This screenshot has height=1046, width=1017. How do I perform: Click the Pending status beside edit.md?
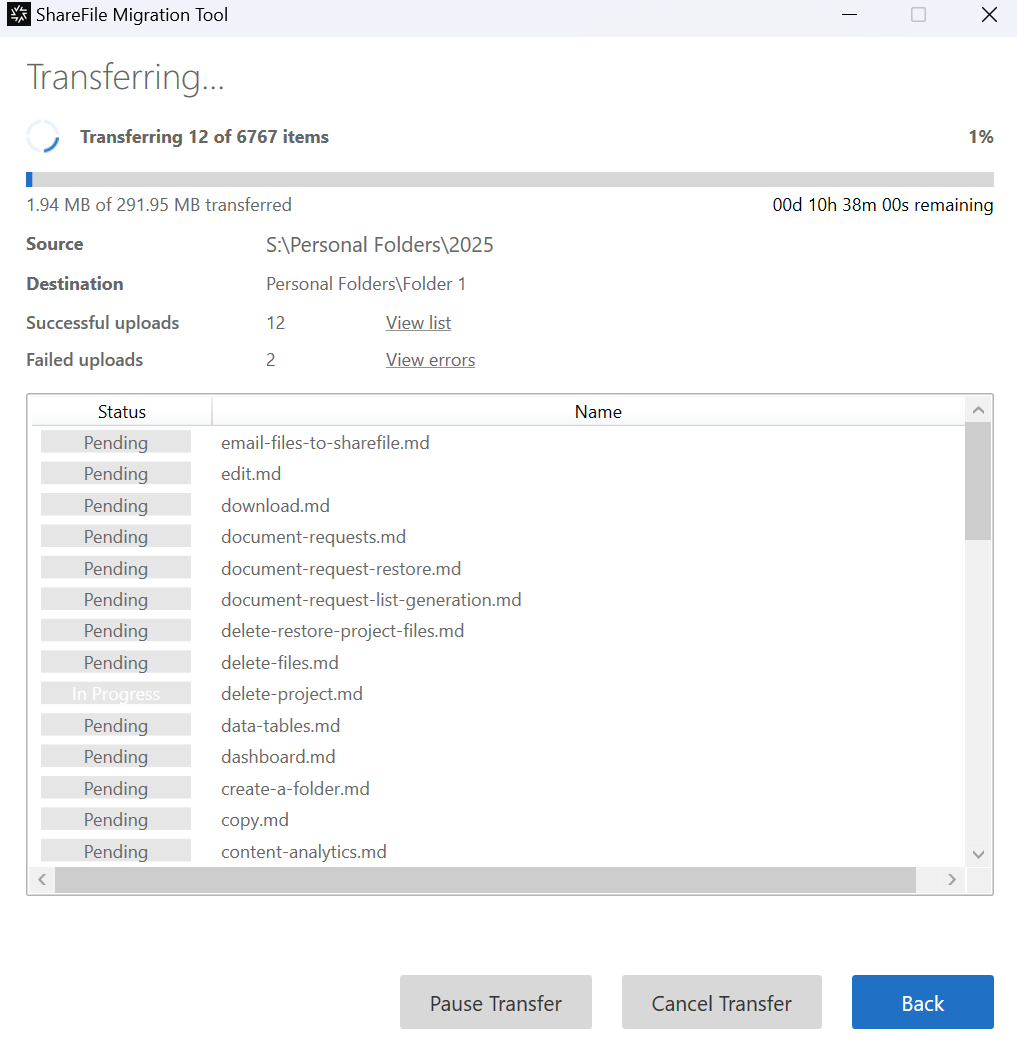coord(116,474)
